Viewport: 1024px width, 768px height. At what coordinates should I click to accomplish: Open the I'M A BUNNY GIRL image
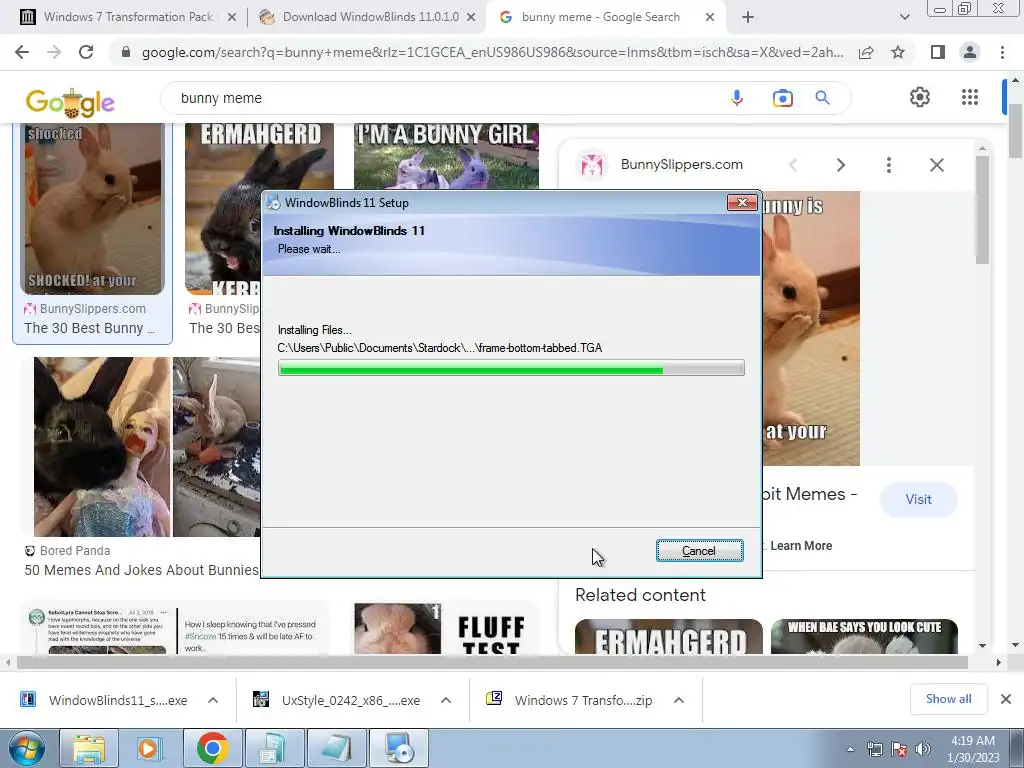coord(446,155)
